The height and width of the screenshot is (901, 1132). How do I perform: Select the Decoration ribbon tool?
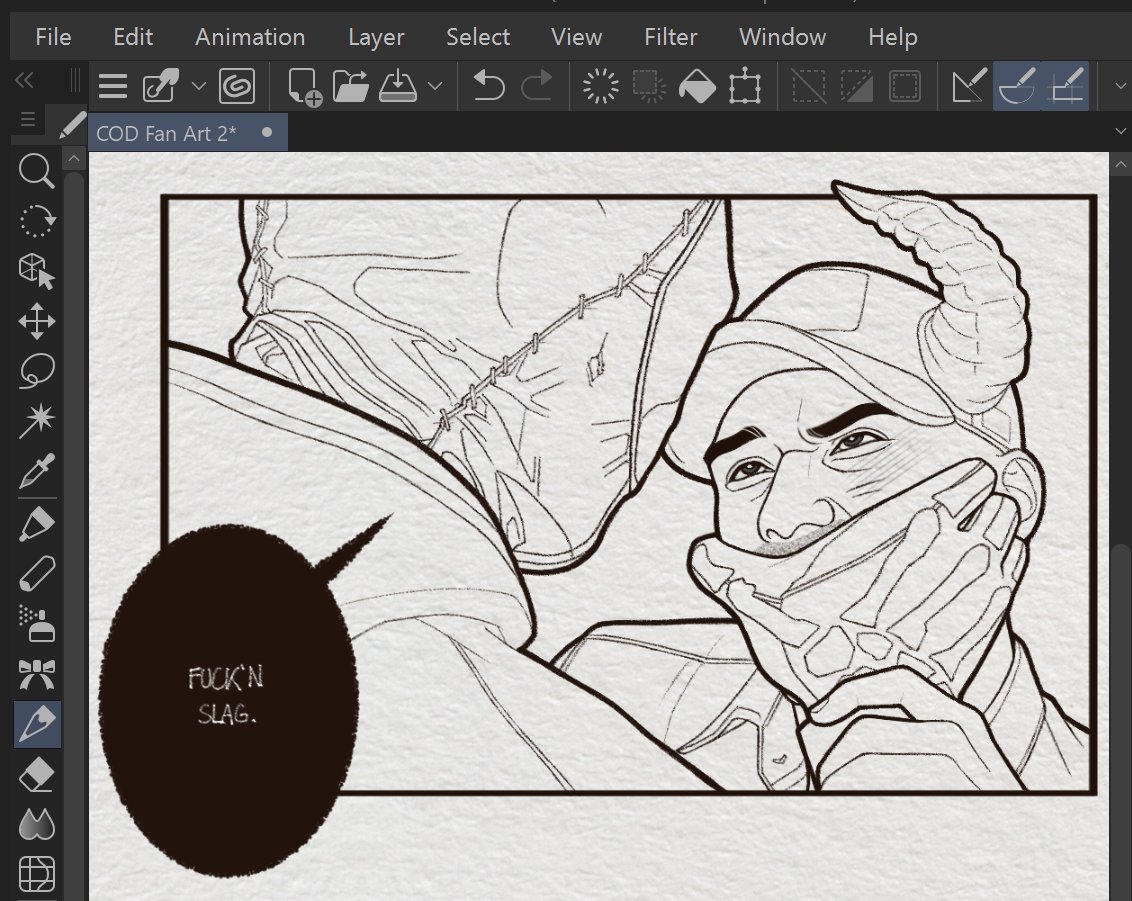click(x=37, y=674)
